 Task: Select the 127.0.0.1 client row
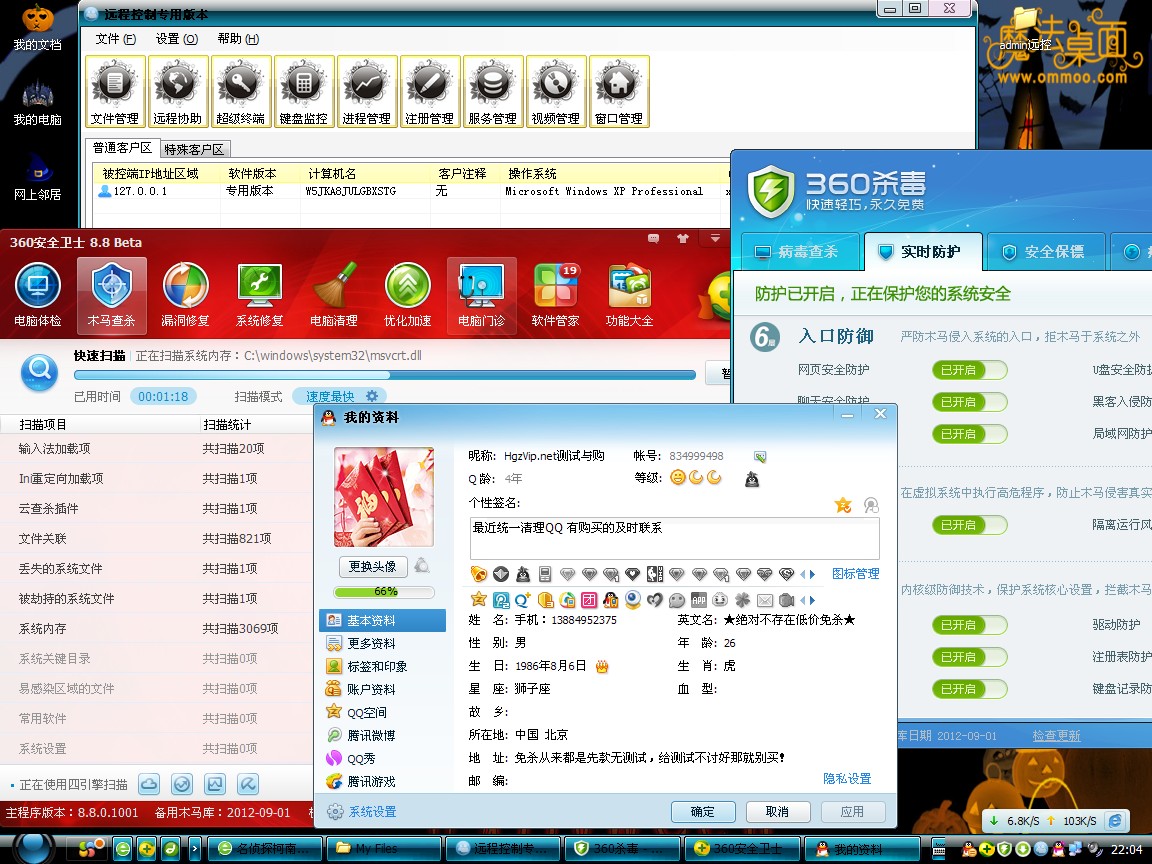pos(411,191)
